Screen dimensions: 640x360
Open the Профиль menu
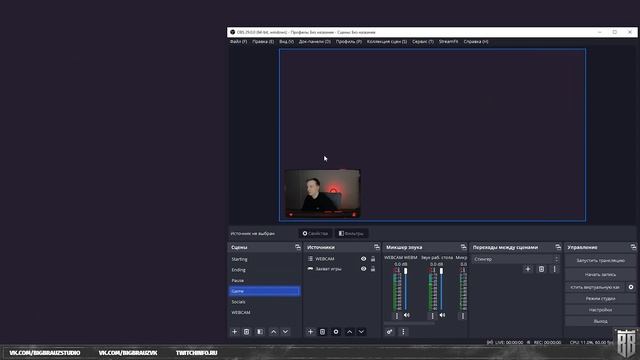pyautogui.click(x=349, y=42)
